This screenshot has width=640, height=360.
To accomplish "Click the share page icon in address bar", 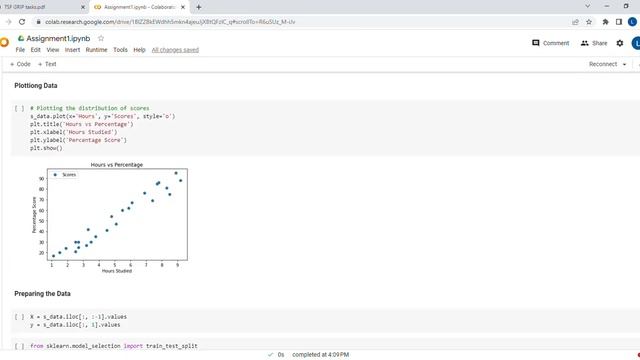I will [575, 22].
